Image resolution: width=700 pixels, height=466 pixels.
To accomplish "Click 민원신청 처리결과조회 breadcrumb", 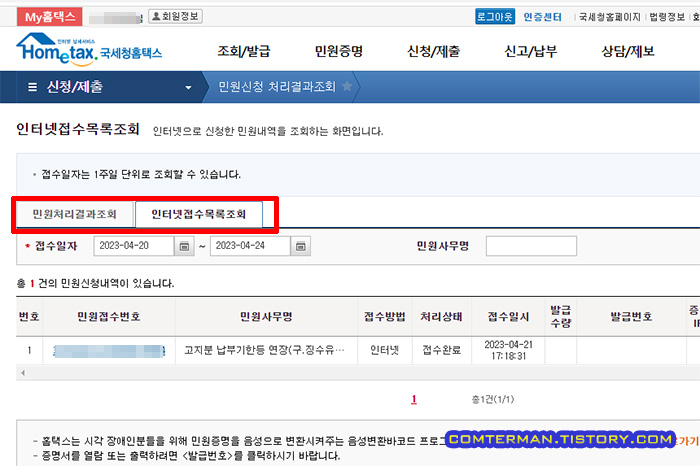I will [277, 87].
